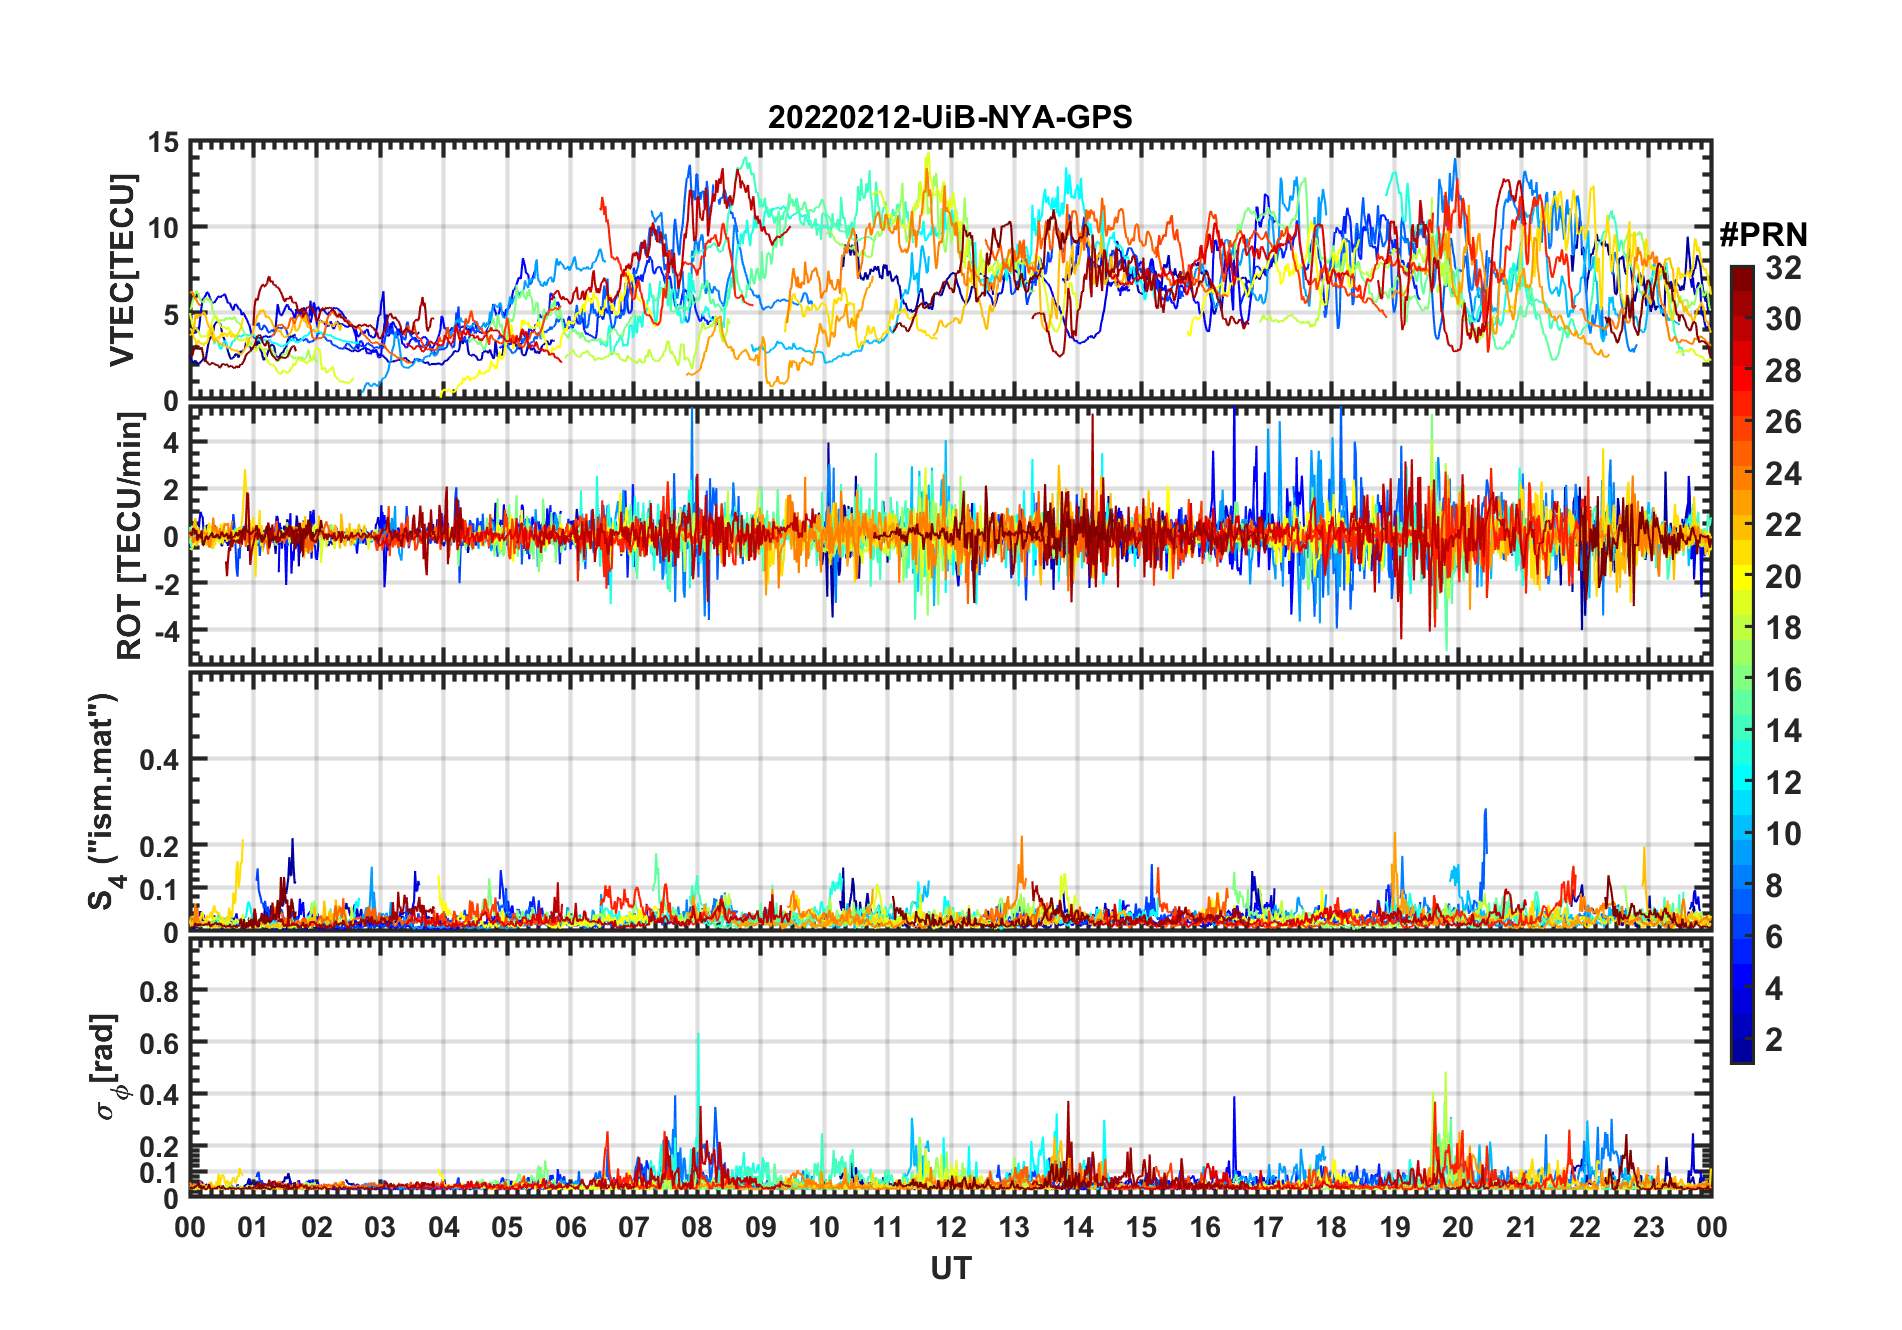This screenshot has width=1902, height=1330.
Task: Click VTEC axis tick label 15
Action: coord(164,143)
